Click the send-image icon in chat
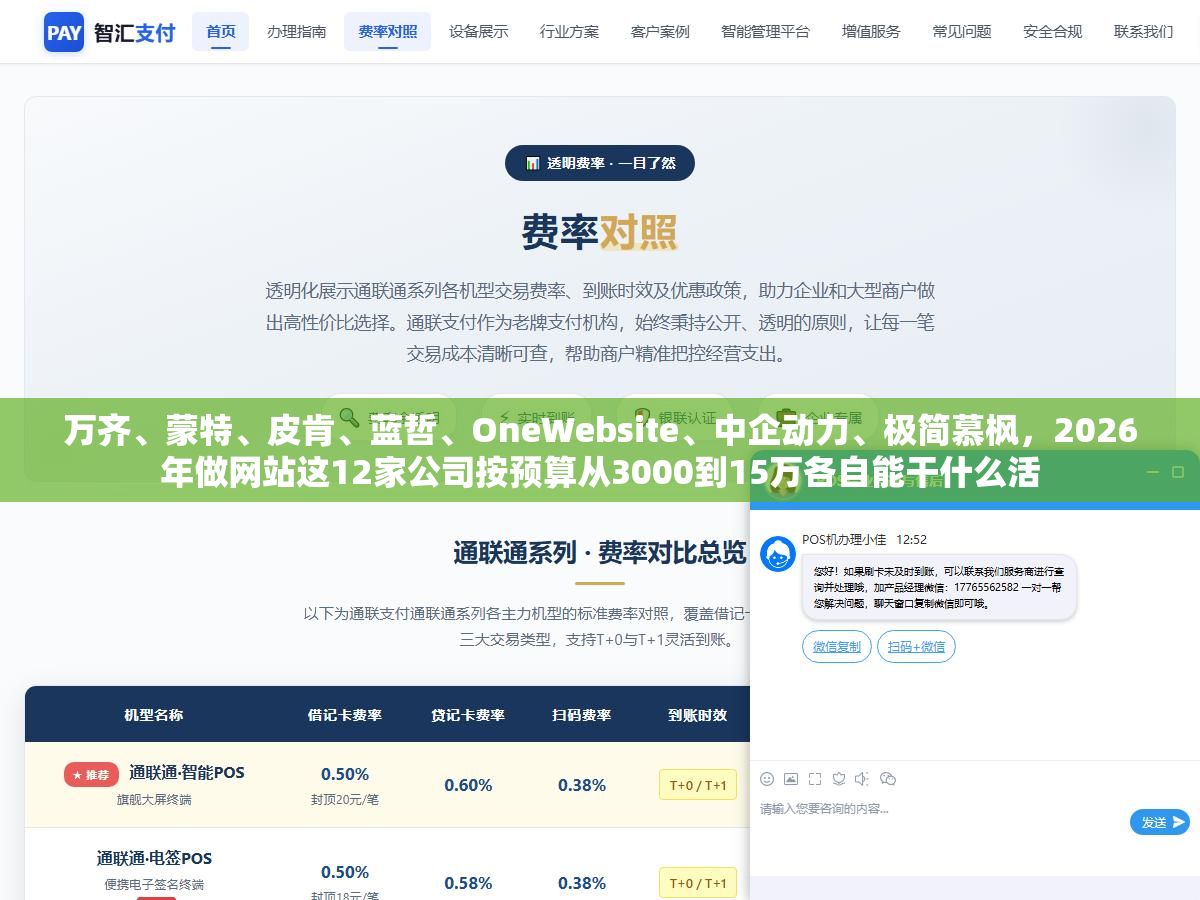The image size is (1200, 900). (x=791, y=779)
